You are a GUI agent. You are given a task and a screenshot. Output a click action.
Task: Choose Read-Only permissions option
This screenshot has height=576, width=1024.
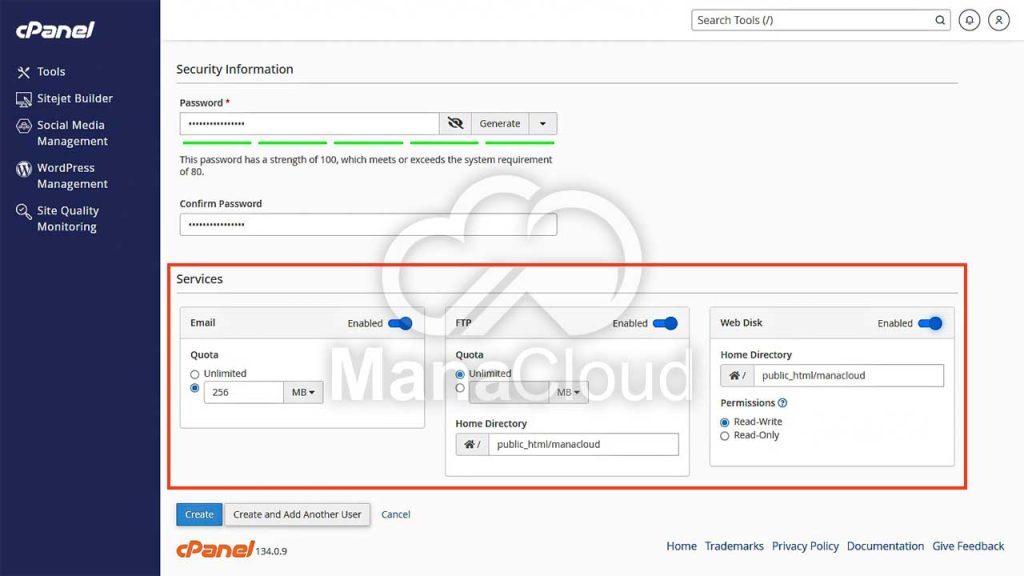tap(725, 436)
